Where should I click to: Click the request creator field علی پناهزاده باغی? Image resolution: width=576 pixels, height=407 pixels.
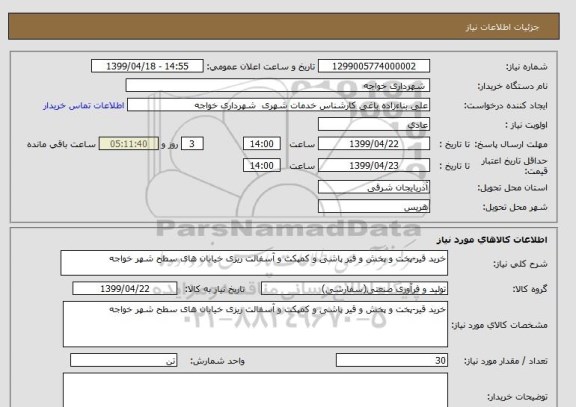point(278,105)
